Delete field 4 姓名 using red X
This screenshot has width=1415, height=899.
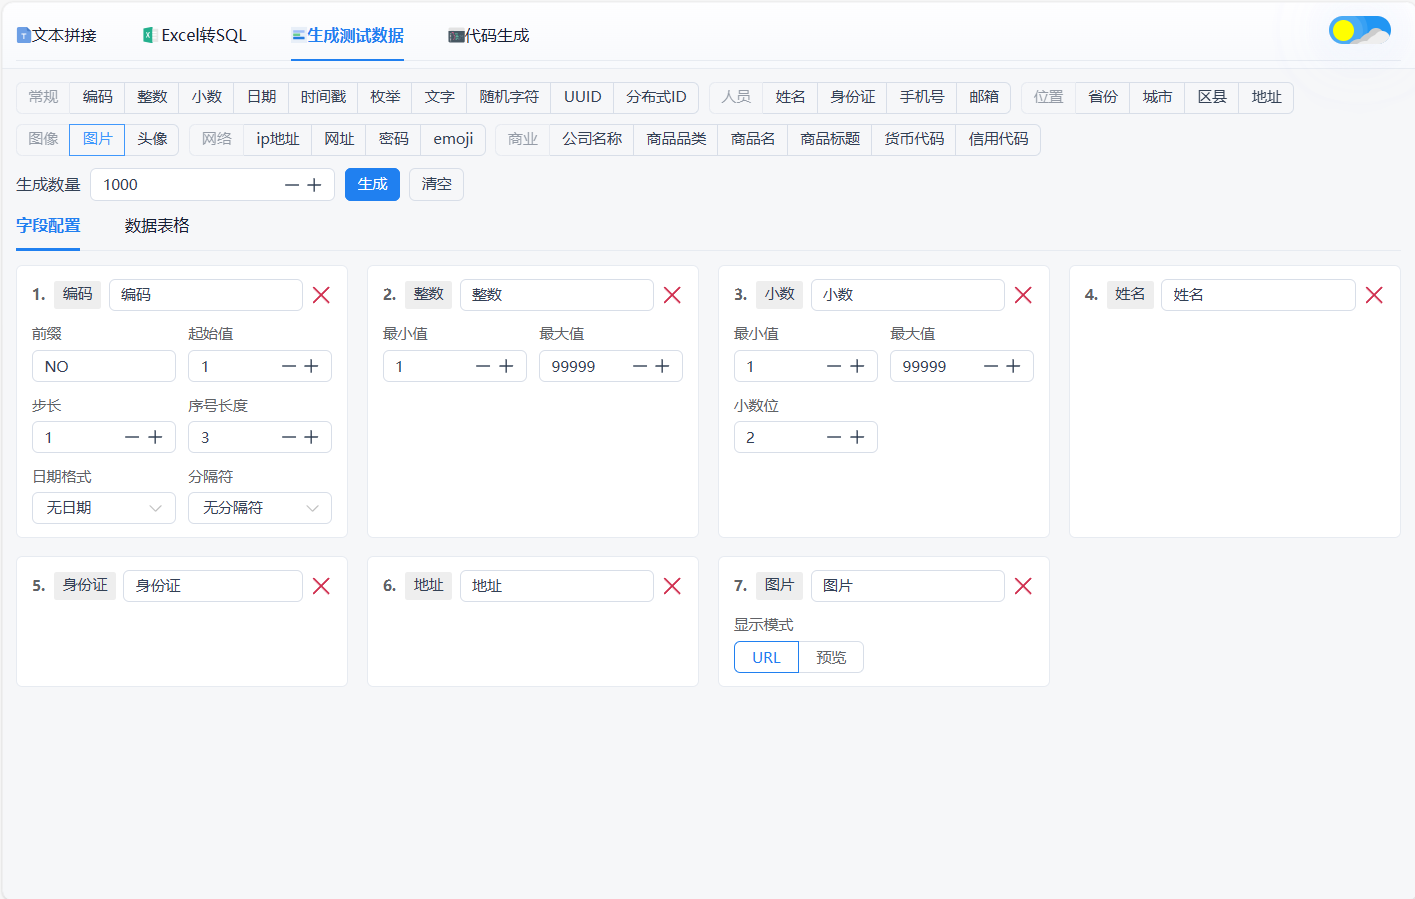[x=1374, y=295]
